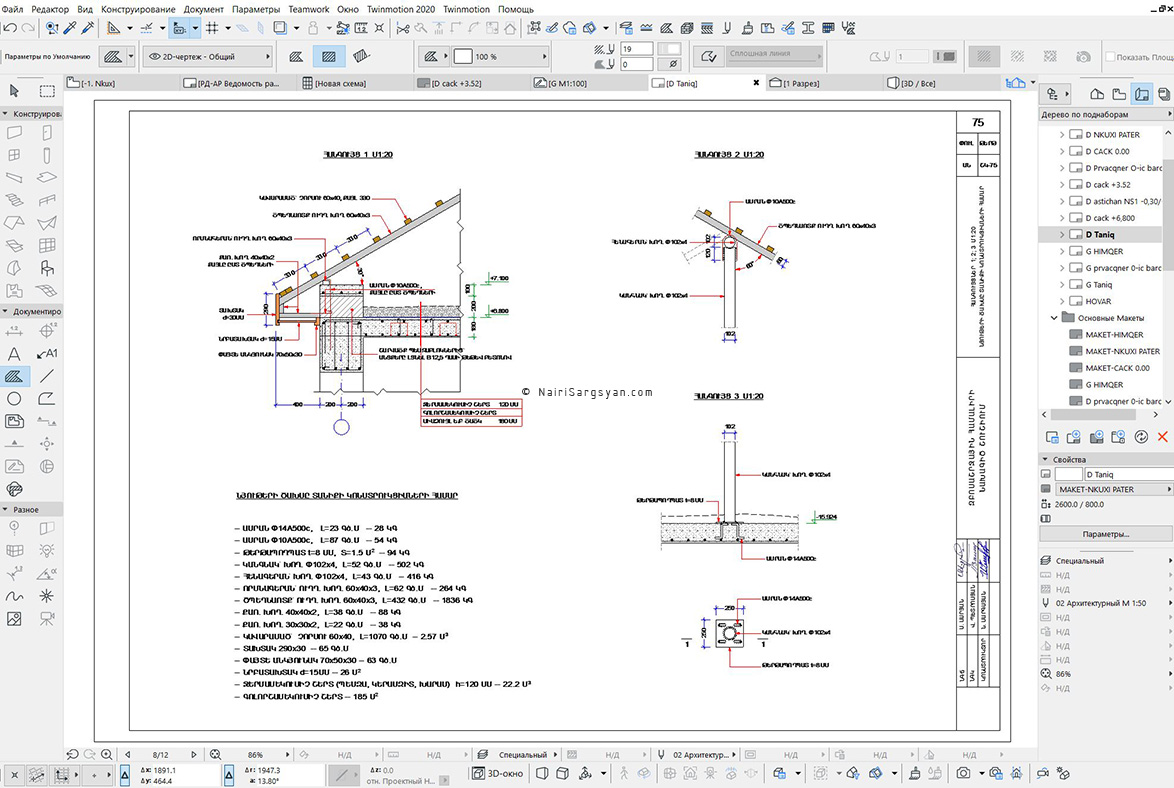1174x788 pixels.
Task: Click Параметры по Умолчанию label
Action: (47, 56)
